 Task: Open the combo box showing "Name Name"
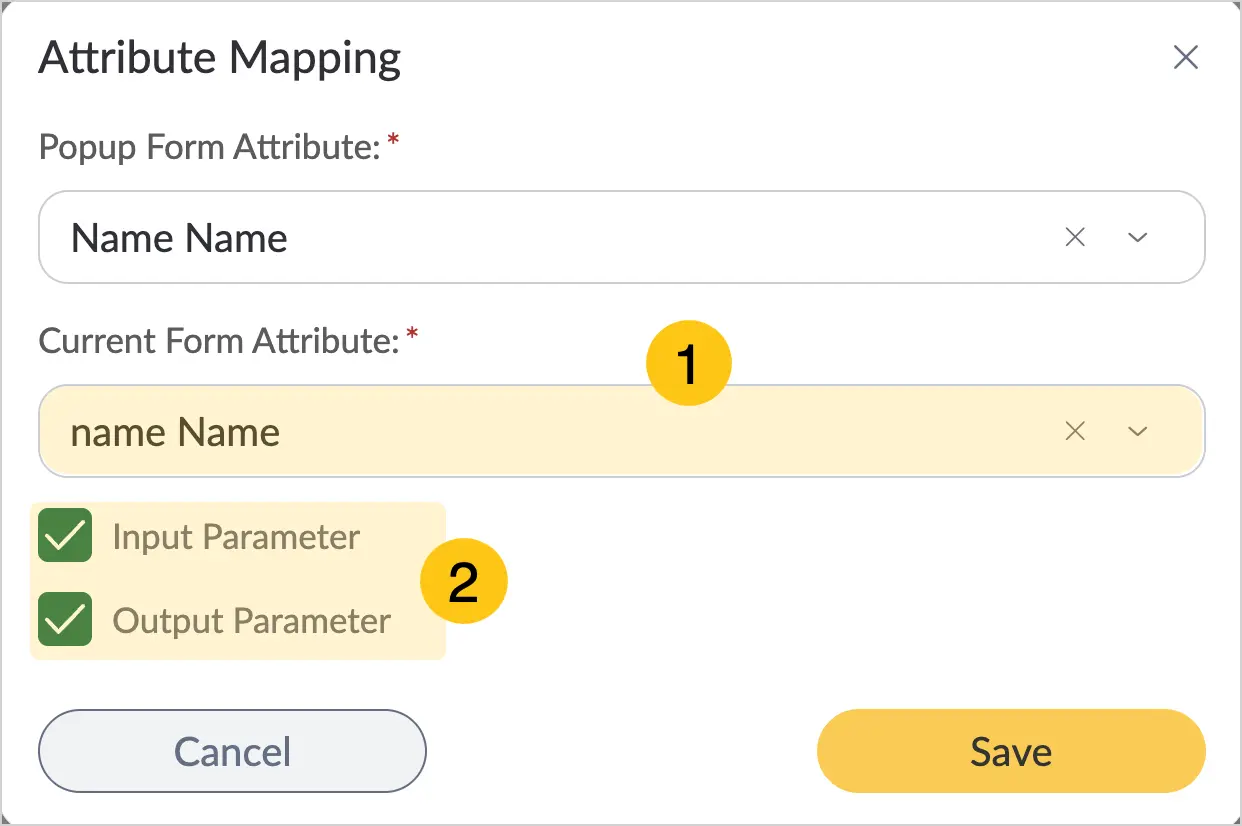pyautogui.click(x=621, y=237)
